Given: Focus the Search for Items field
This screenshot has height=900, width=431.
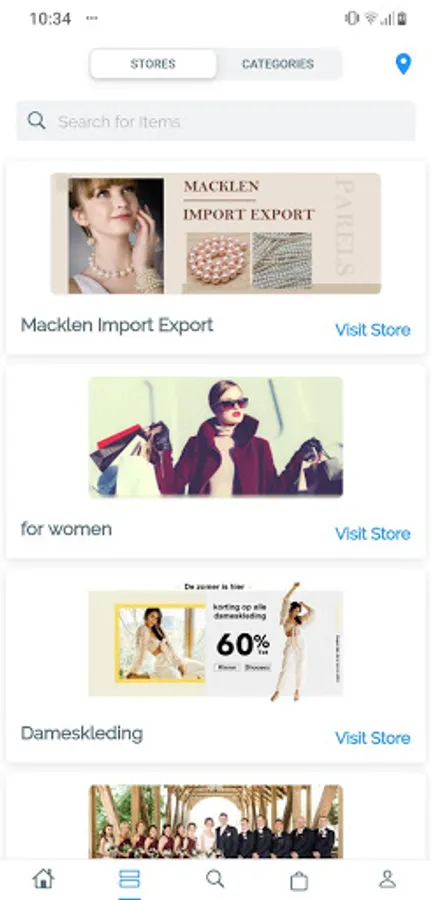Looking at the screenshot, I should coord(216,121).
